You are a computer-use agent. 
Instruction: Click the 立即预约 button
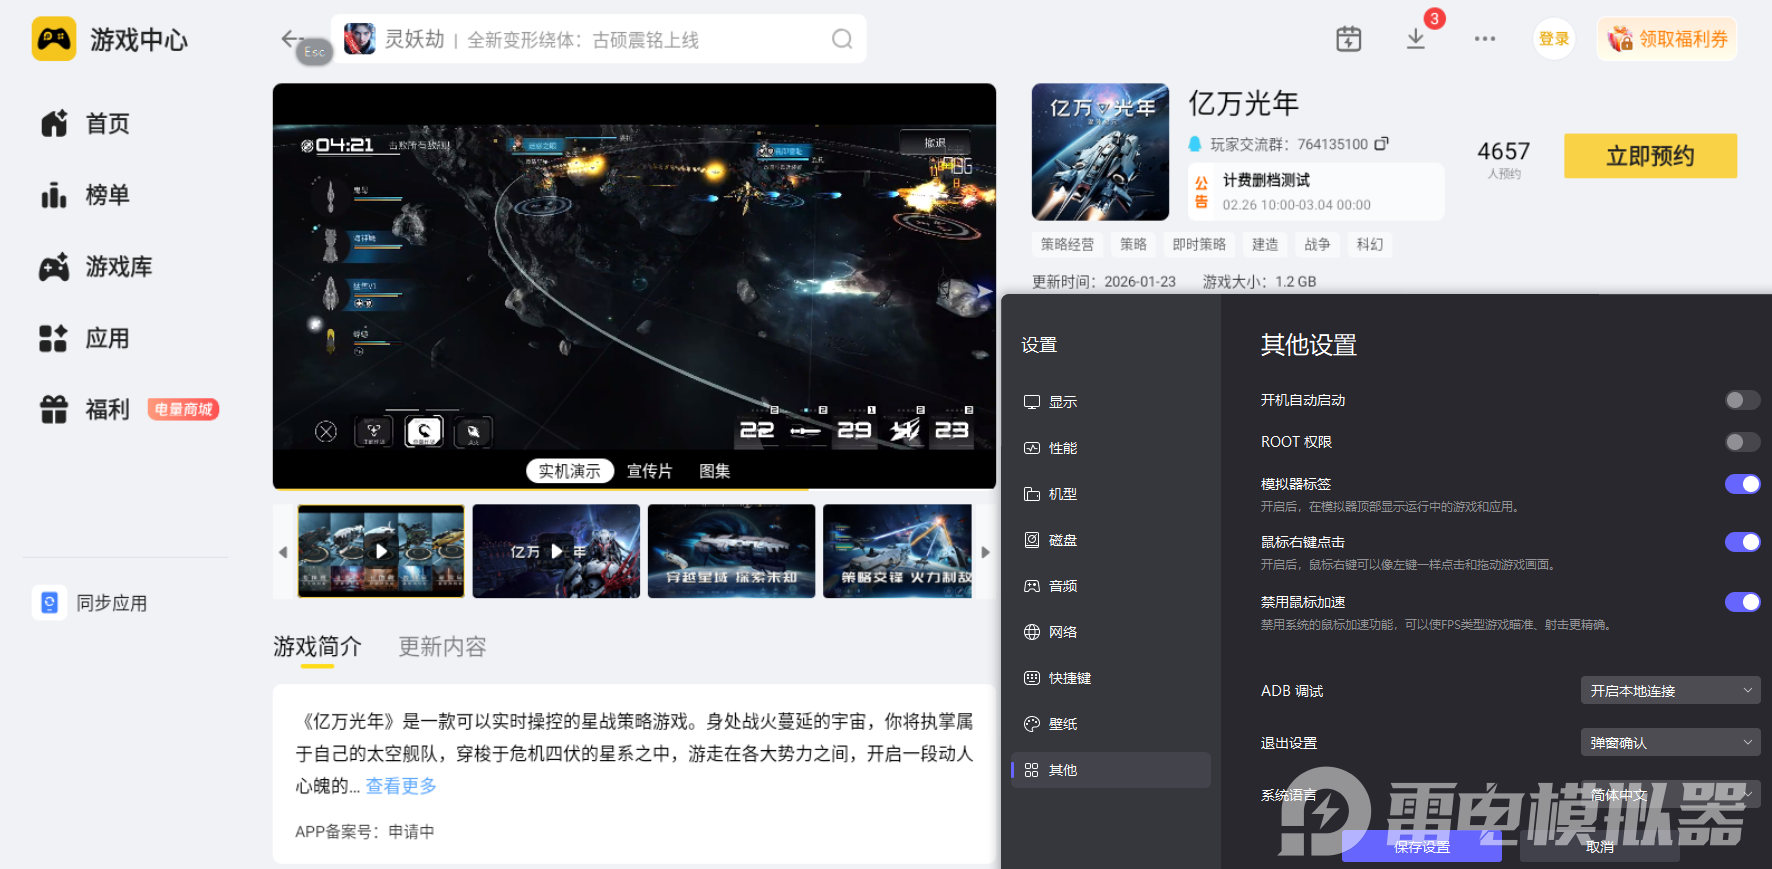coord(1649,156)
